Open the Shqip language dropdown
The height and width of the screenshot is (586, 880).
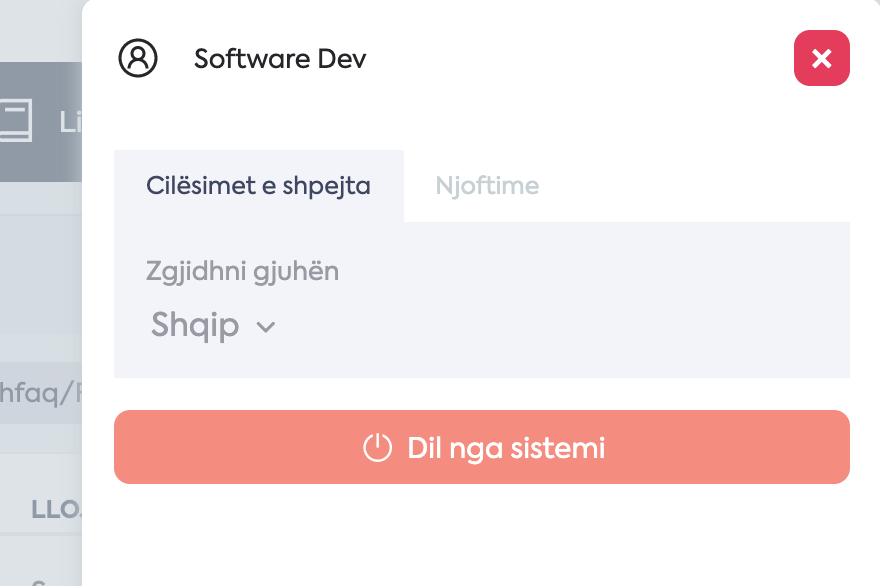point(213,325)
